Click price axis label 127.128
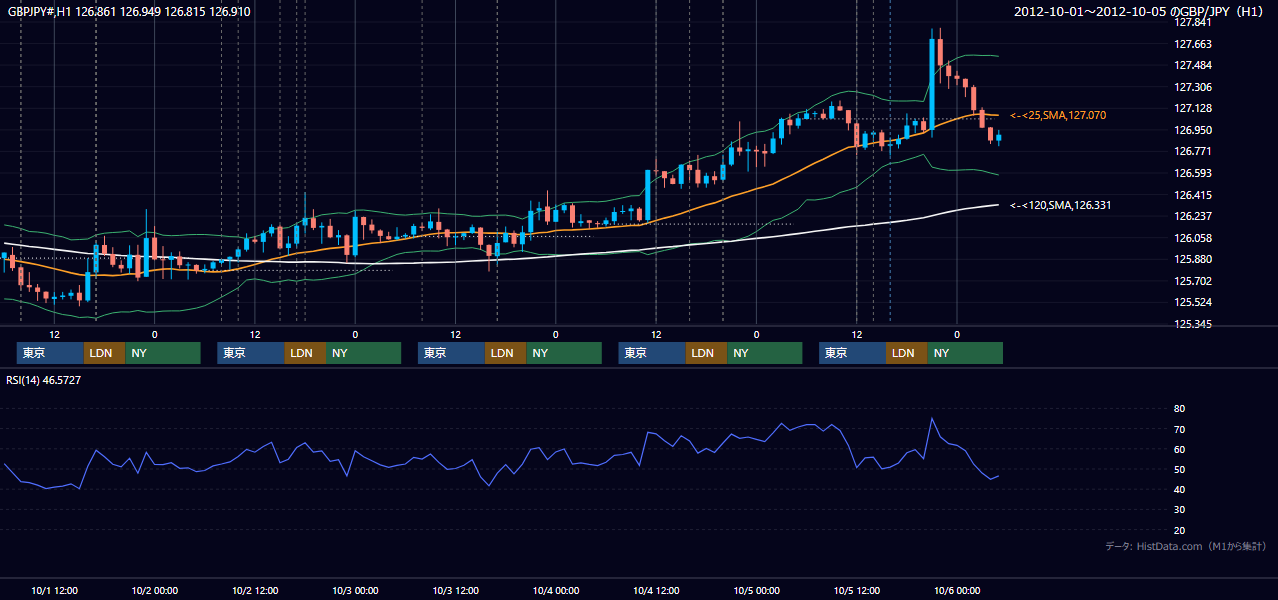The height and width of the screenshot is (600, 1278). 1195,108
